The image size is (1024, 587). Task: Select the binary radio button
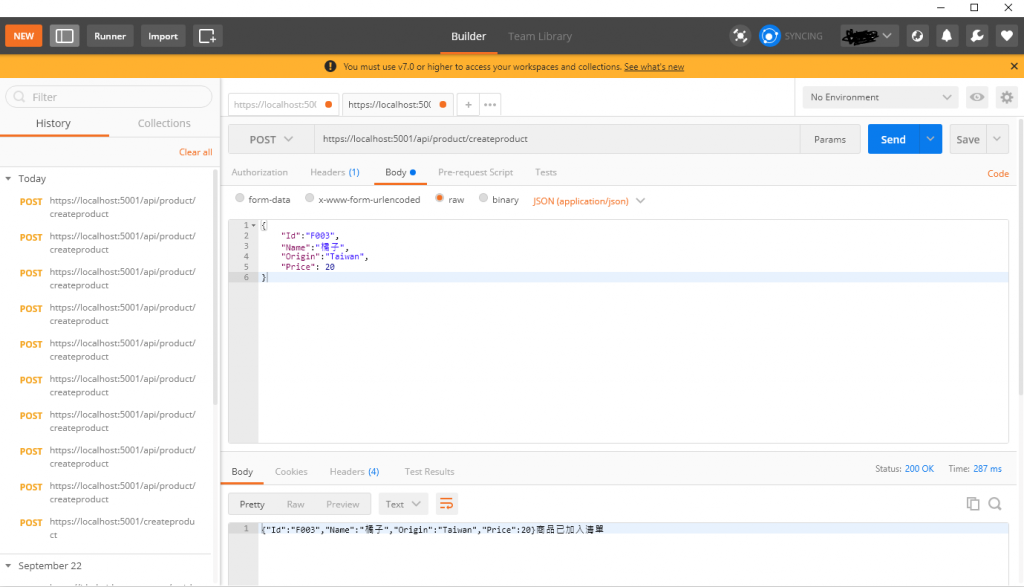[483, 198]
